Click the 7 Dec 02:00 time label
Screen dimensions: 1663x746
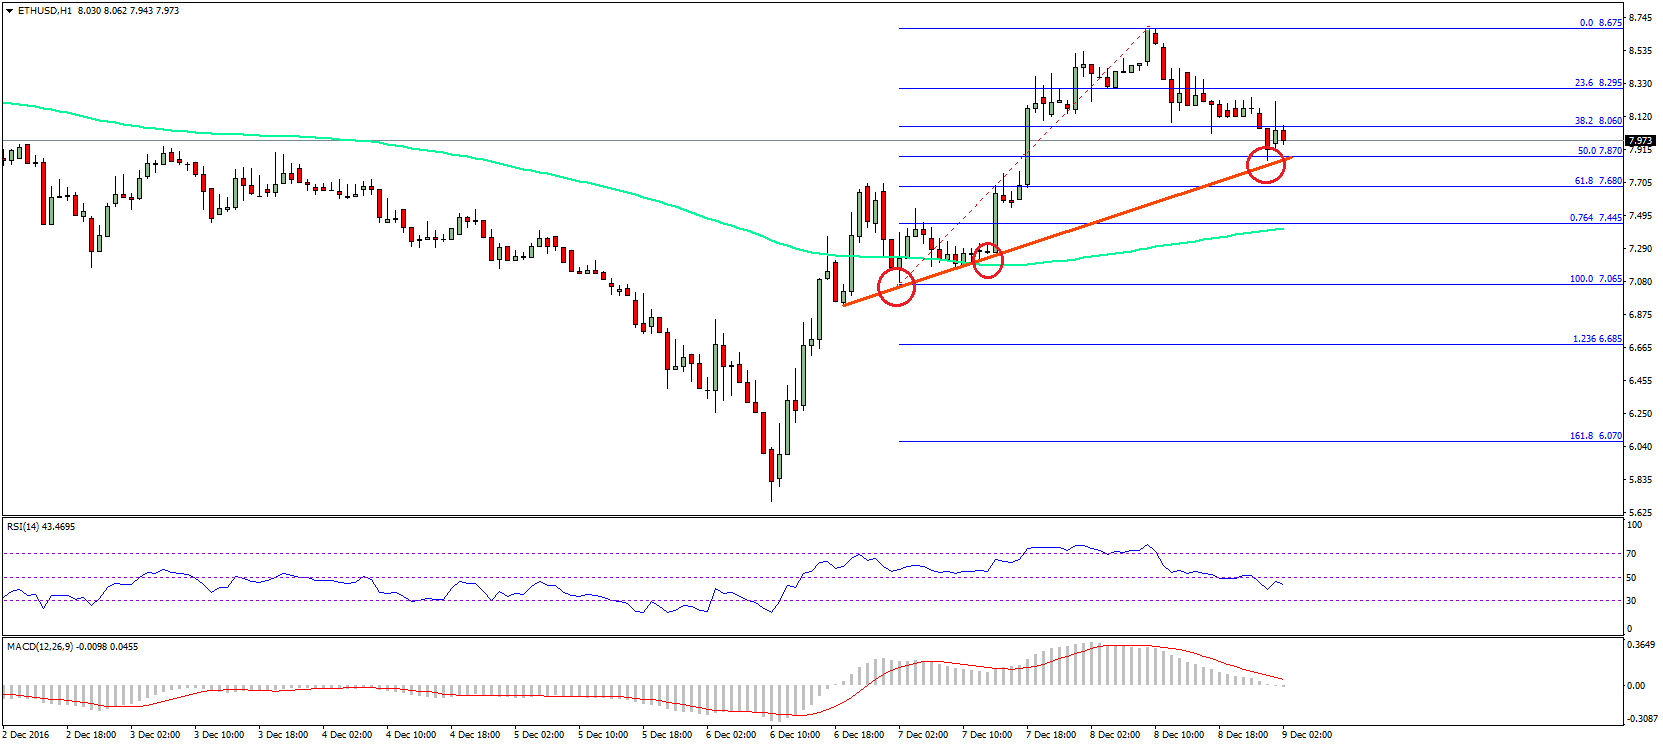pos(923,735)
